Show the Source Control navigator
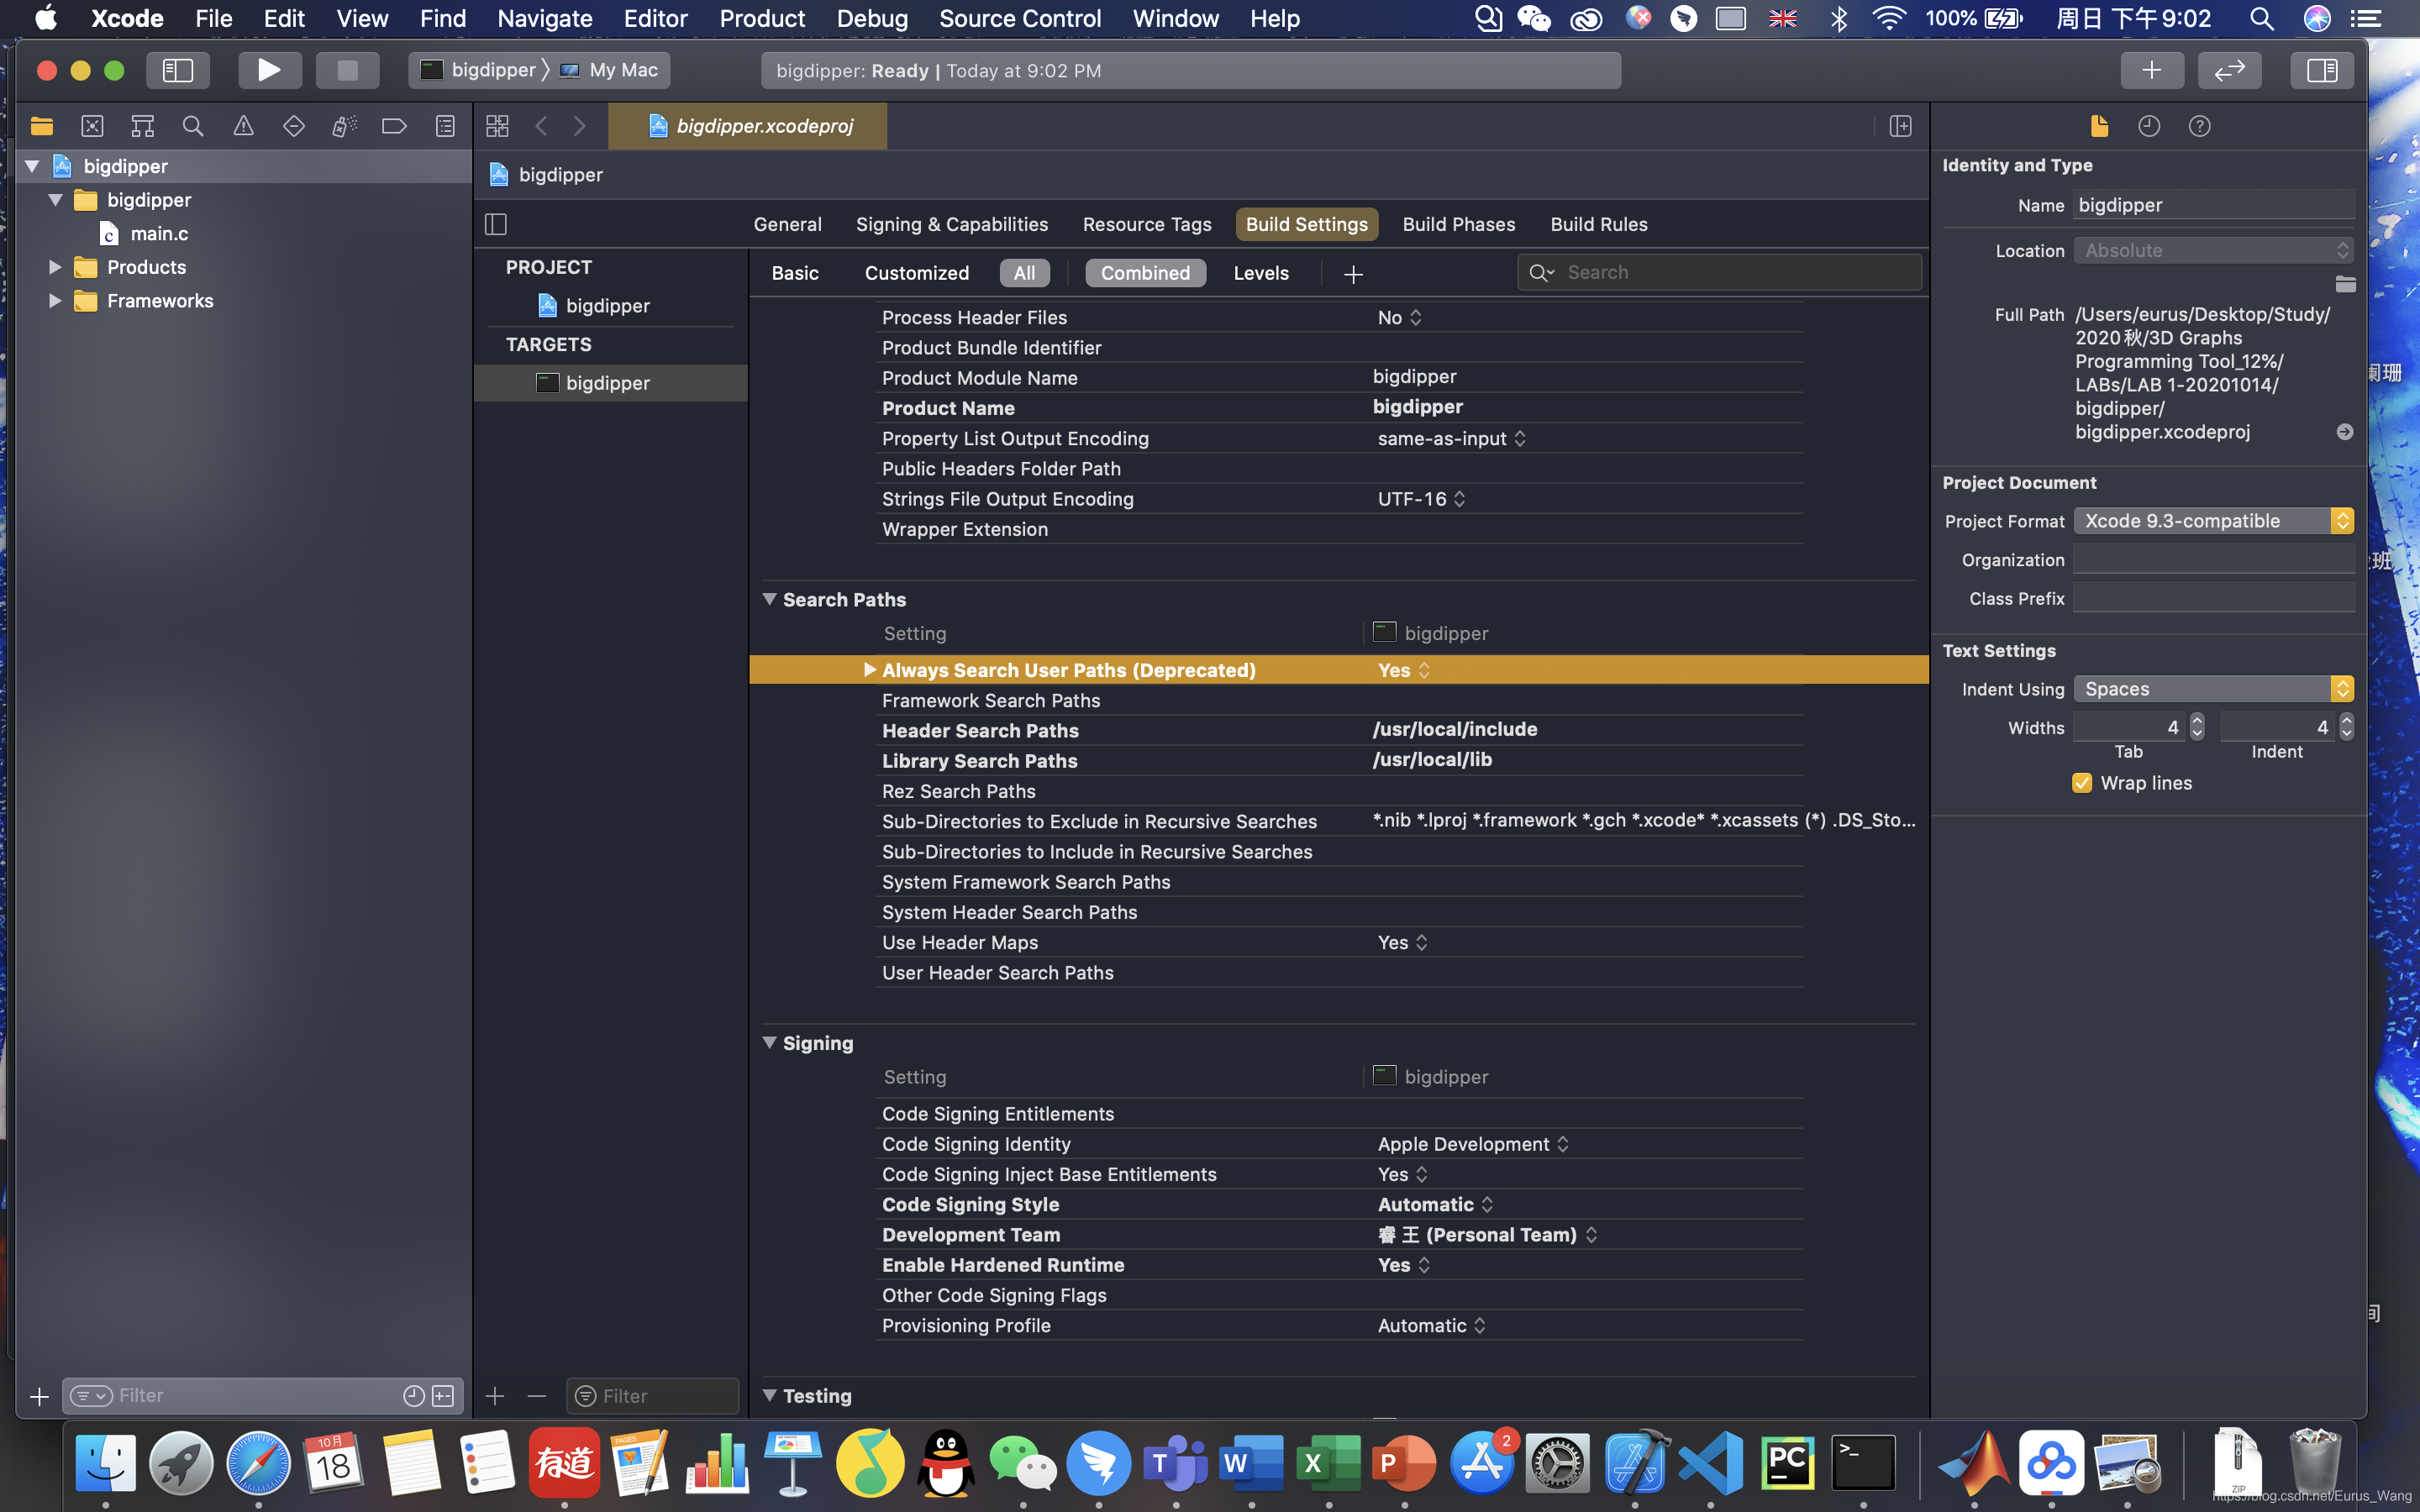 tap(92, 126)
